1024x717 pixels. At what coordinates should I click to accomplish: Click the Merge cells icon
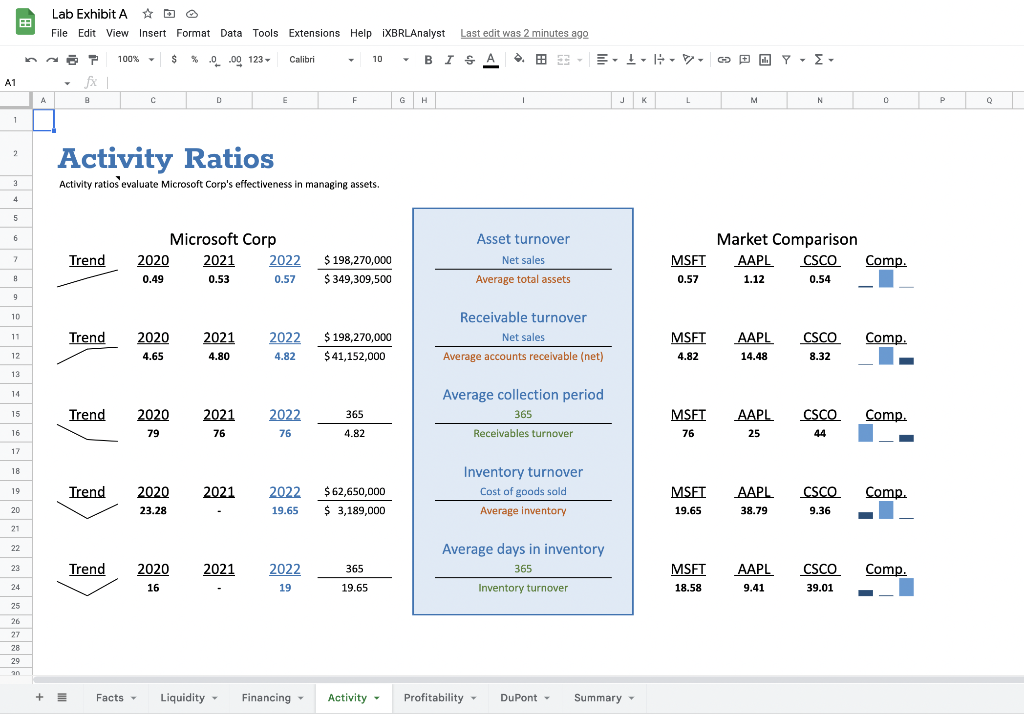[564, 59]
